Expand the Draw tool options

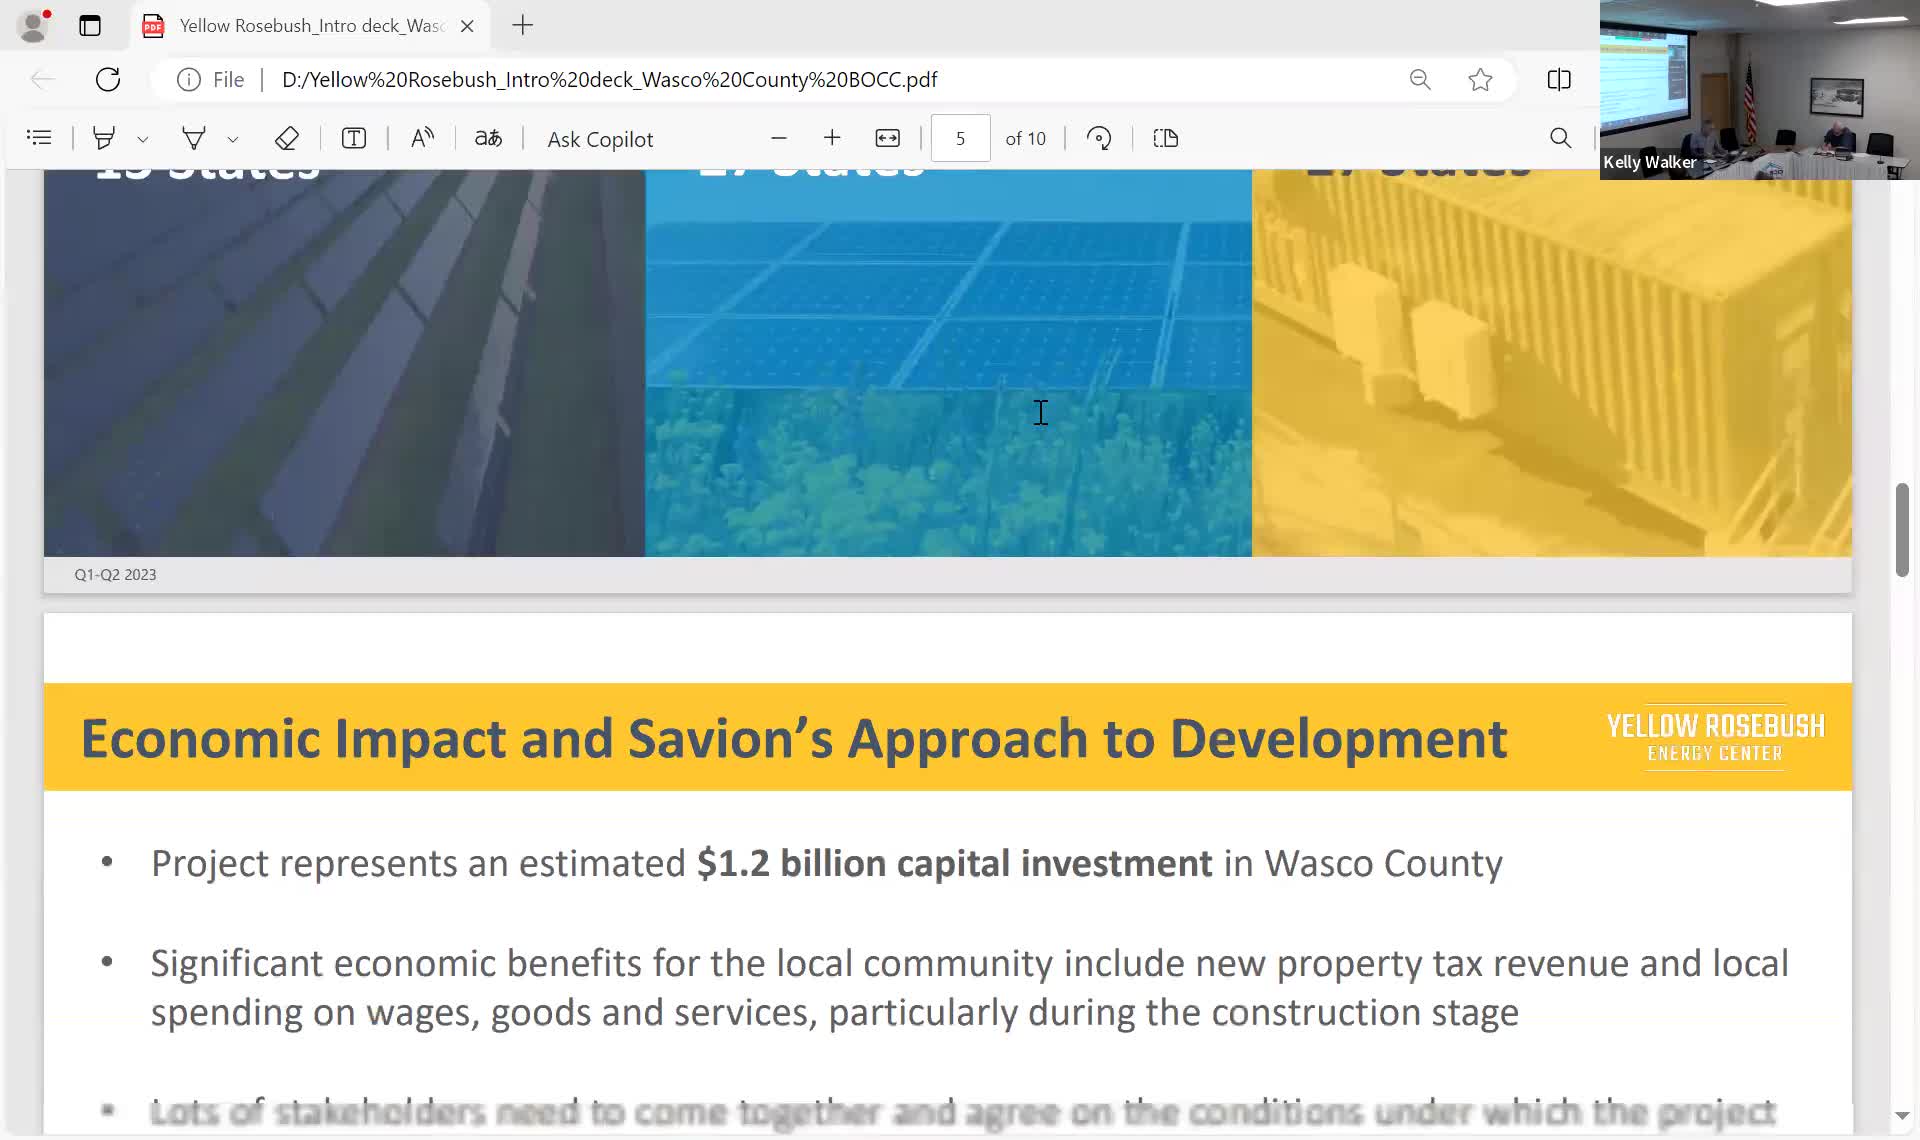point(233,139)
